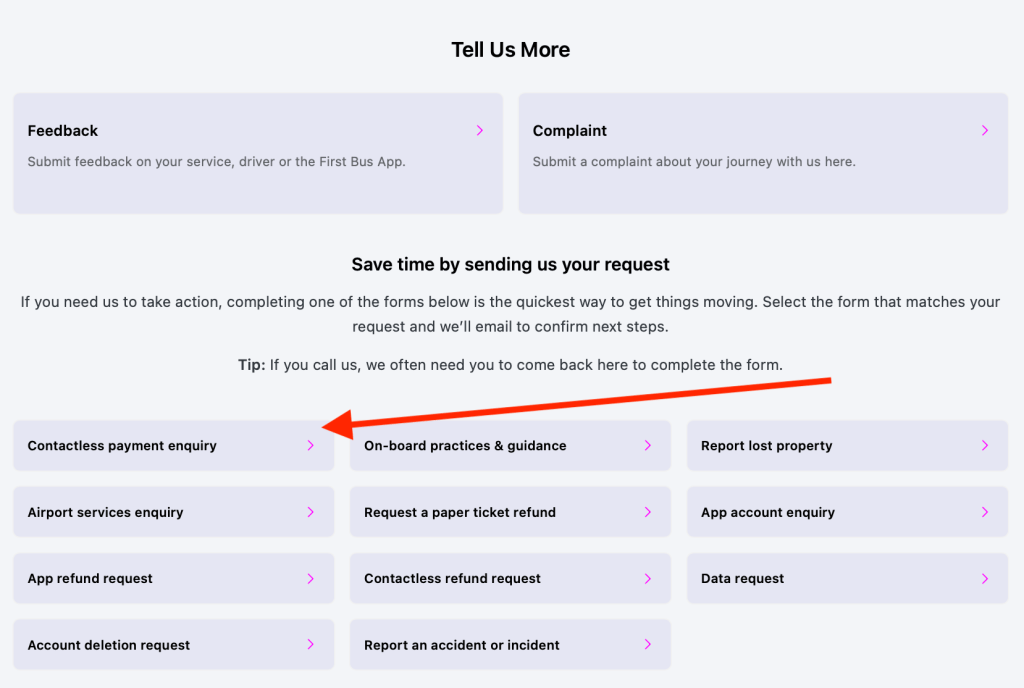Click chevron next to App account enquiry
Image resolution: width=1024 pixels, height=688 pixels.
[x=985, y=512]
